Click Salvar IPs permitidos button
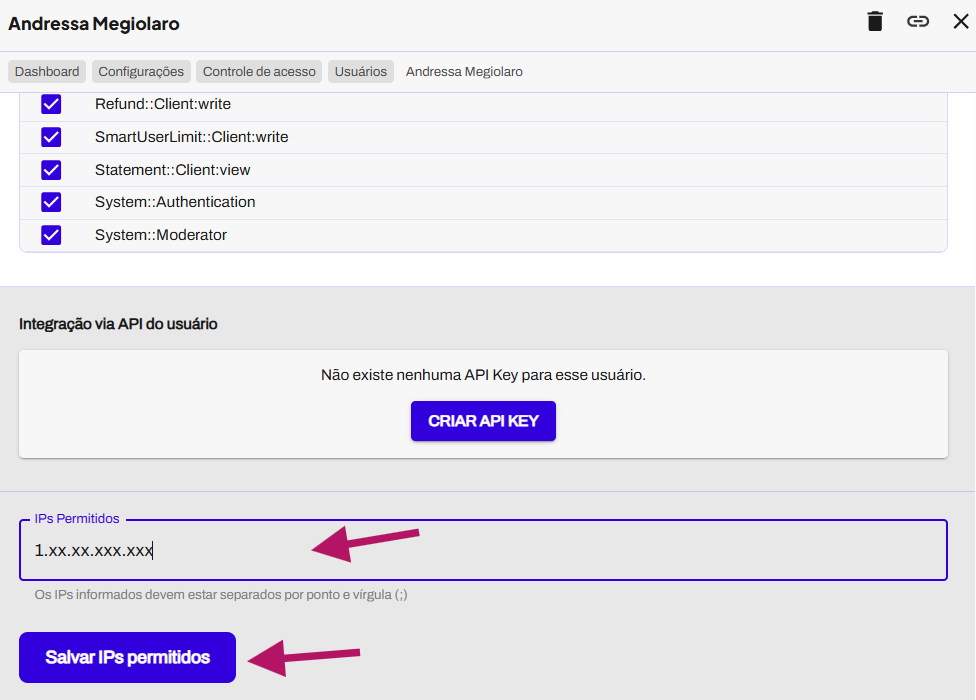The image size is (976, 700). point(128,658)
